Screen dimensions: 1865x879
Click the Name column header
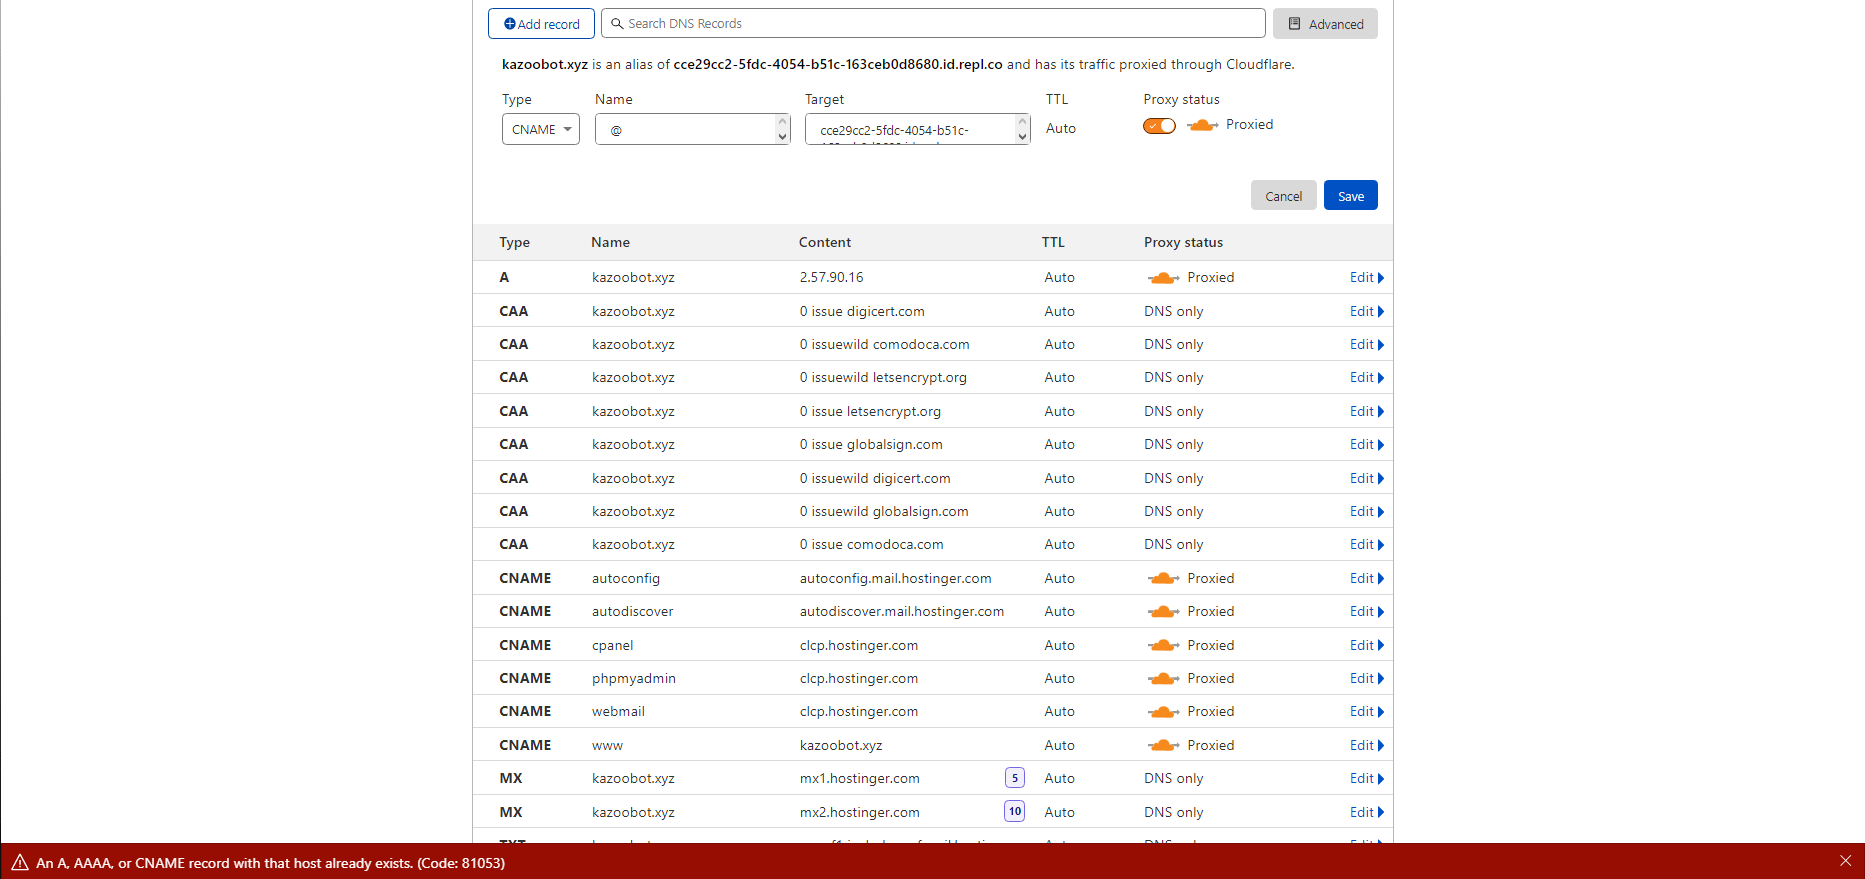click(610, 242)
